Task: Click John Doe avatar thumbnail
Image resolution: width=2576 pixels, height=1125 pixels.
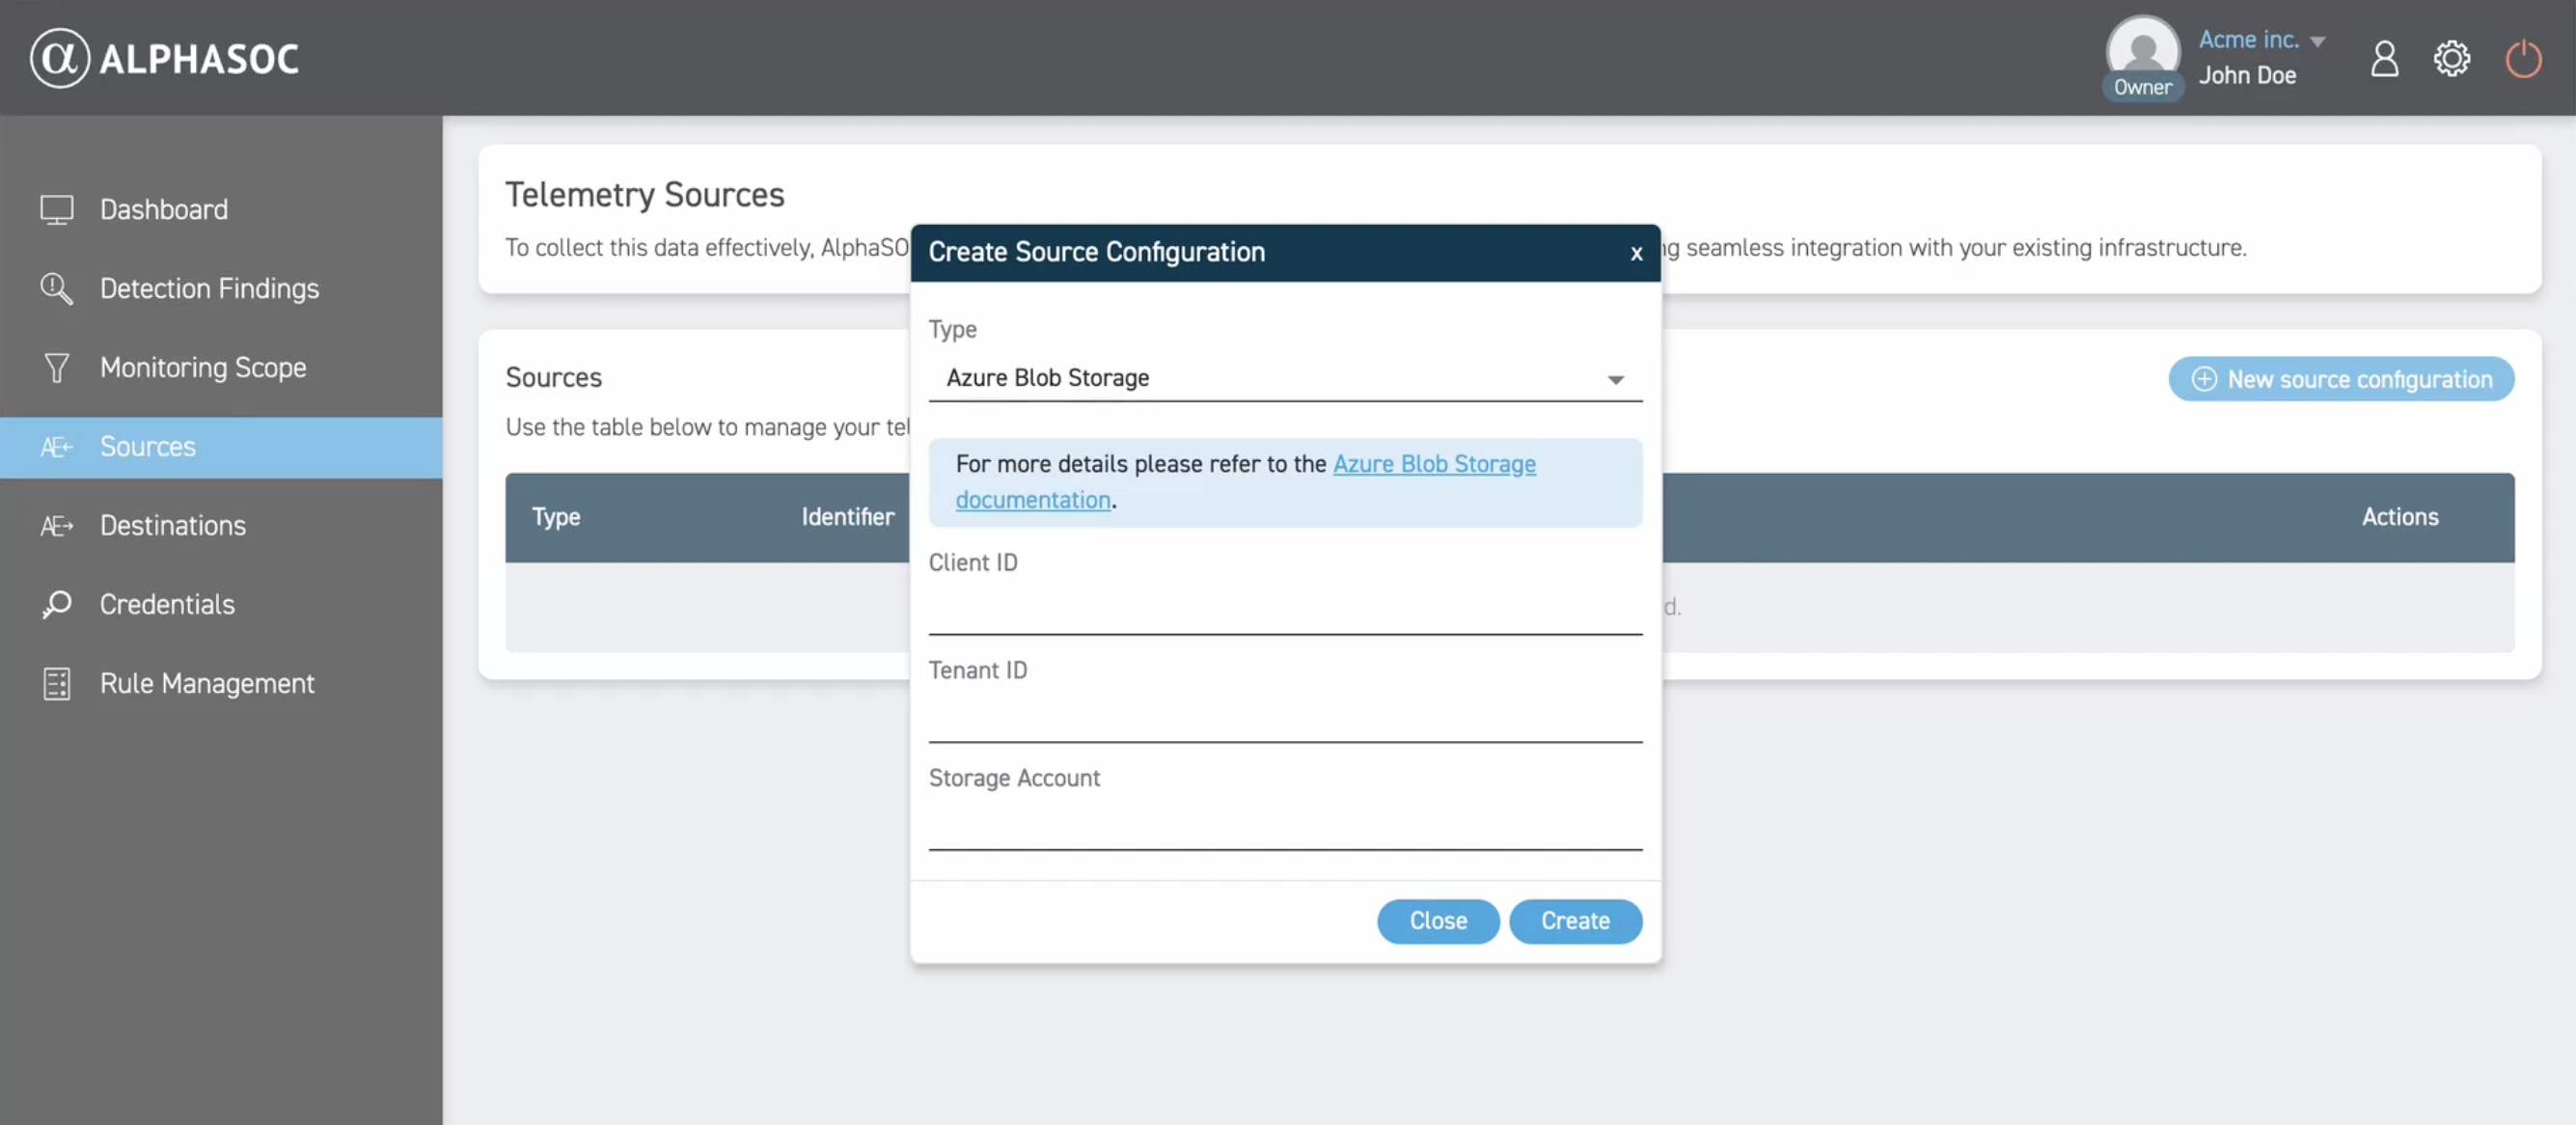Action: click(2142, 50)
